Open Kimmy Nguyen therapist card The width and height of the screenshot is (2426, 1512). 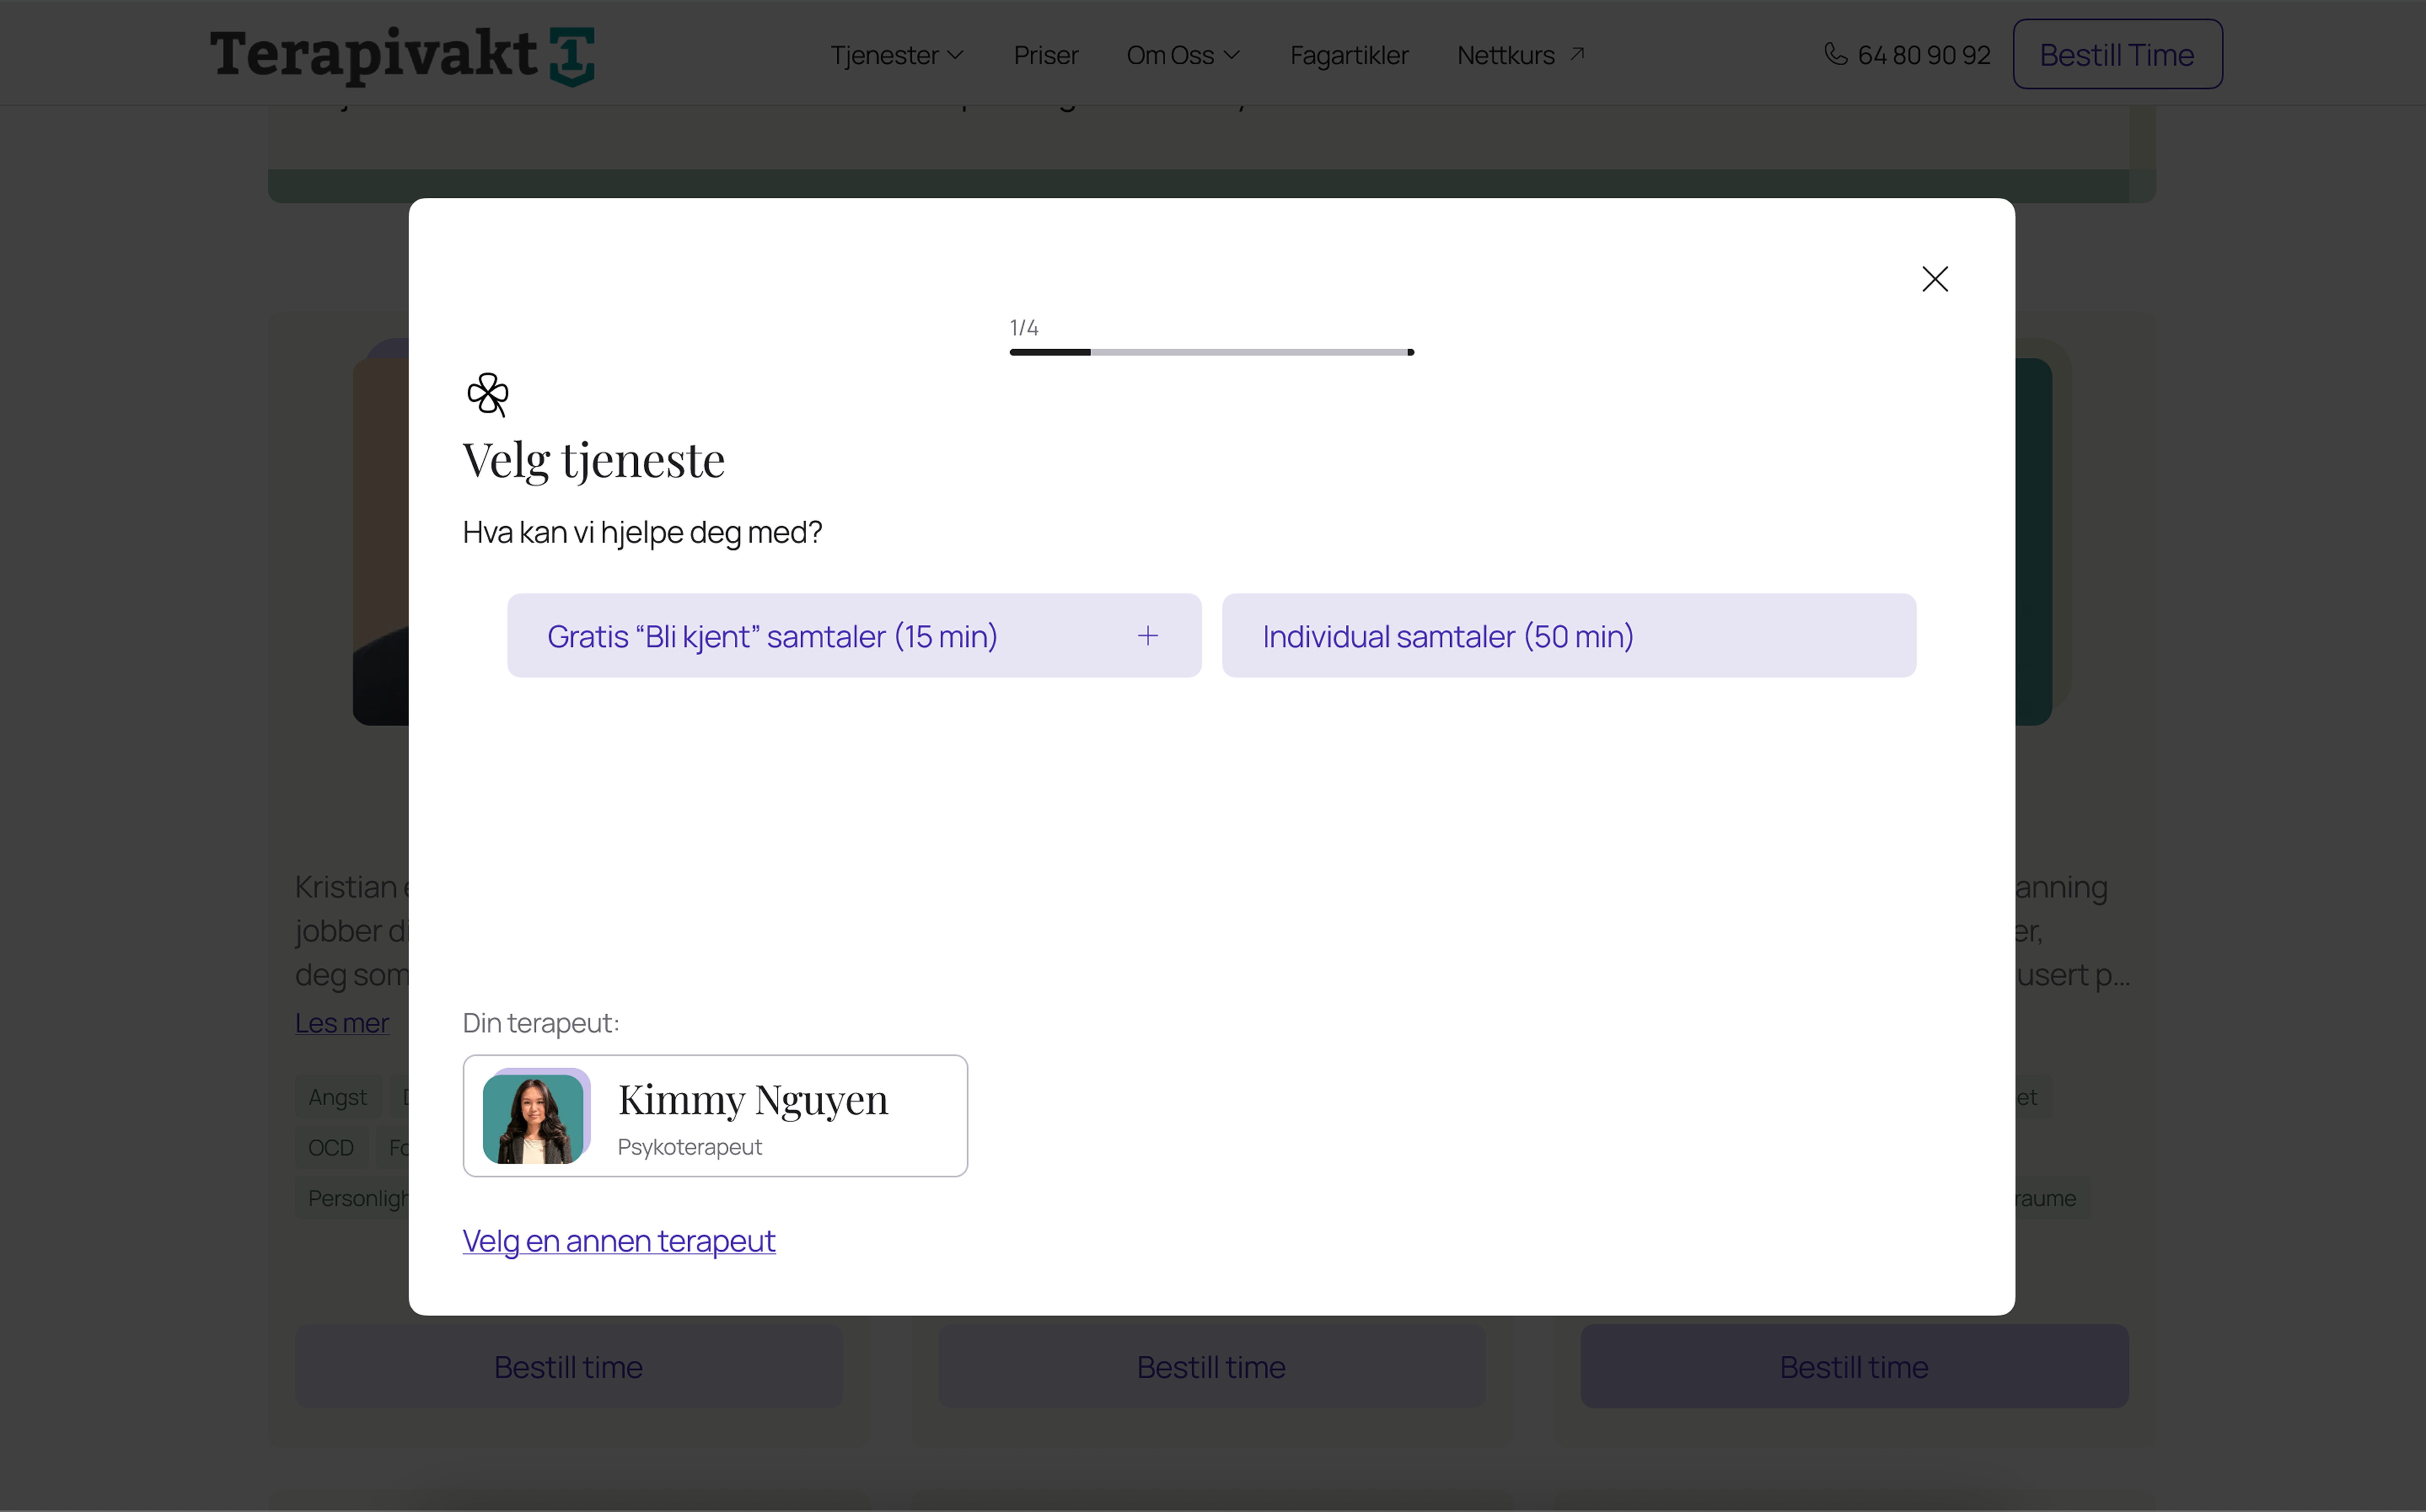[x=715, y=1116]
